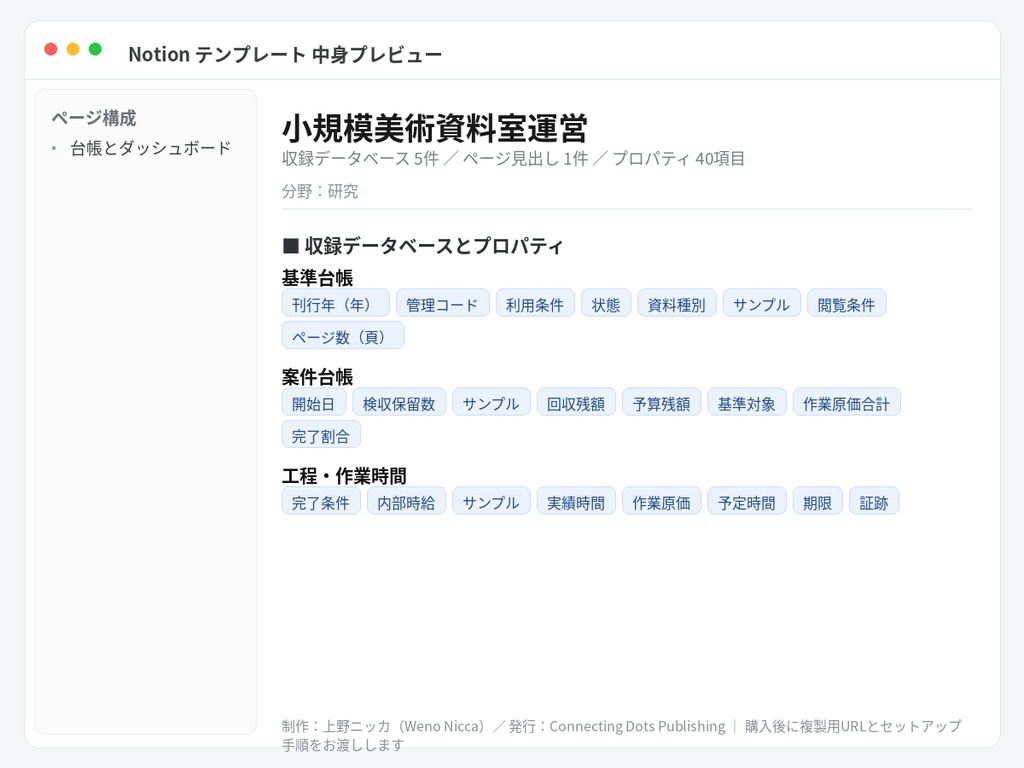Viewport: 1024px width, 768px height.
Task: Click the 工程・作業時間 database heading
Action: pyautogui.click(x=344, y=476)
